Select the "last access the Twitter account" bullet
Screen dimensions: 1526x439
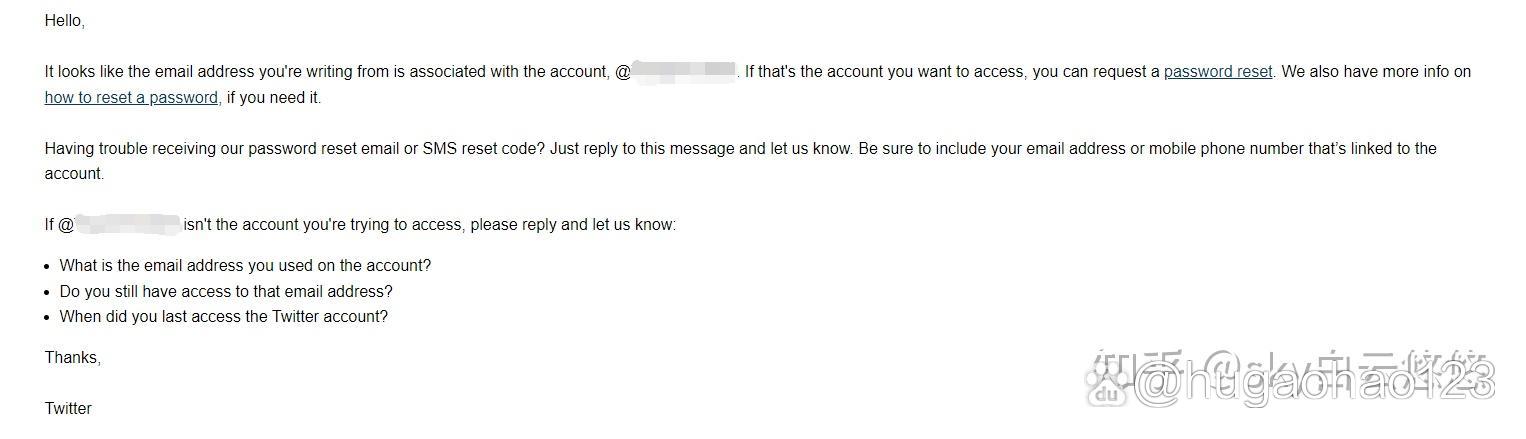(x=223, y=317)
